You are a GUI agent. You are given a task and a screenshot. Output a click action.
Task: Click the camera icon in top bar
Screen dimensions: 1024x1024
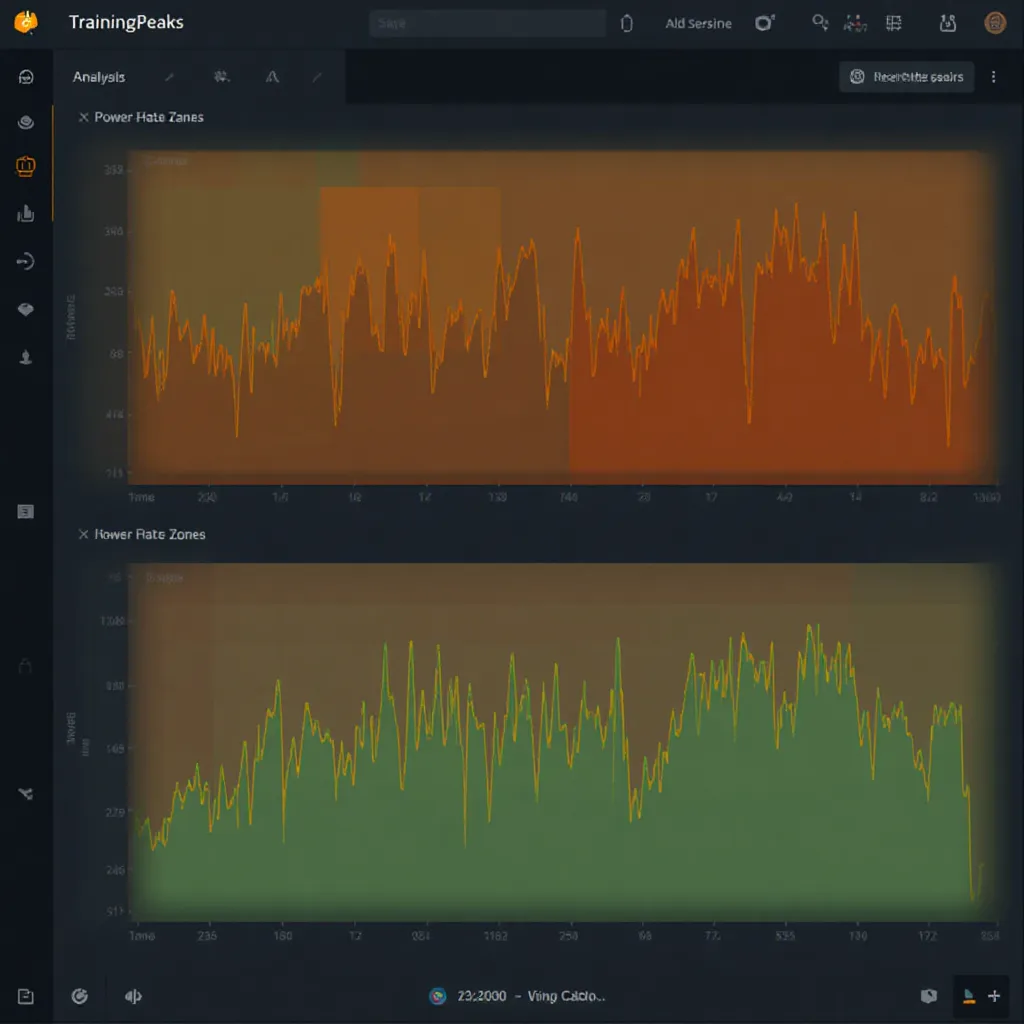[x=765, y=23]
